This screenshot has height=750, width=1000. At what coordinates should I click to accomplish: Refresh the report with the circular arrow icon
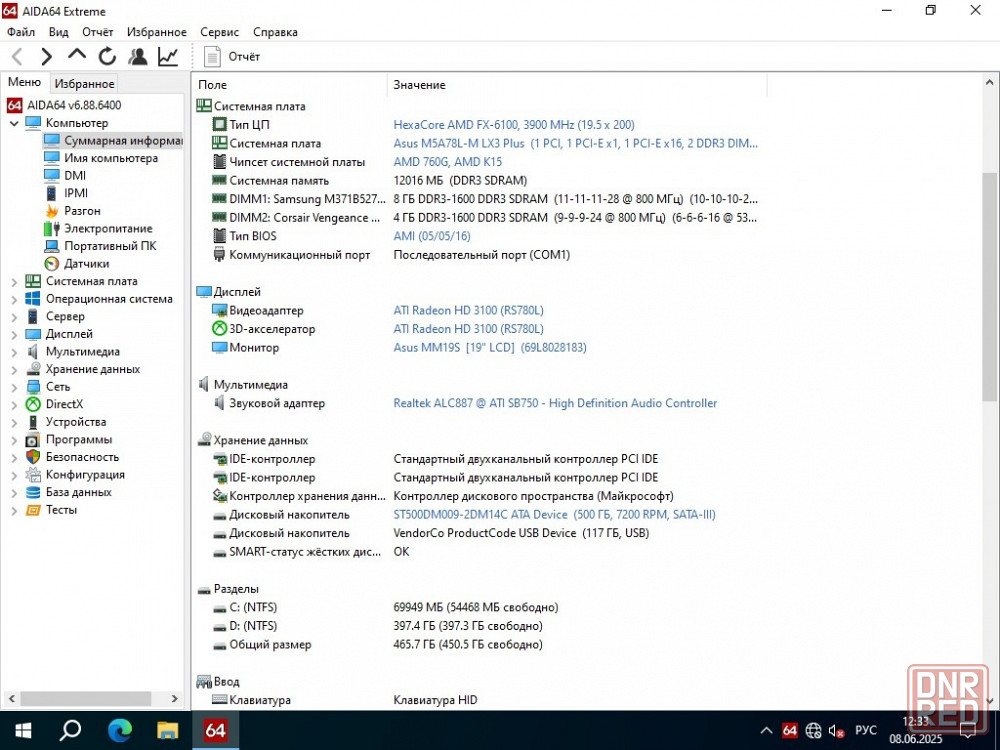point(107,57)
